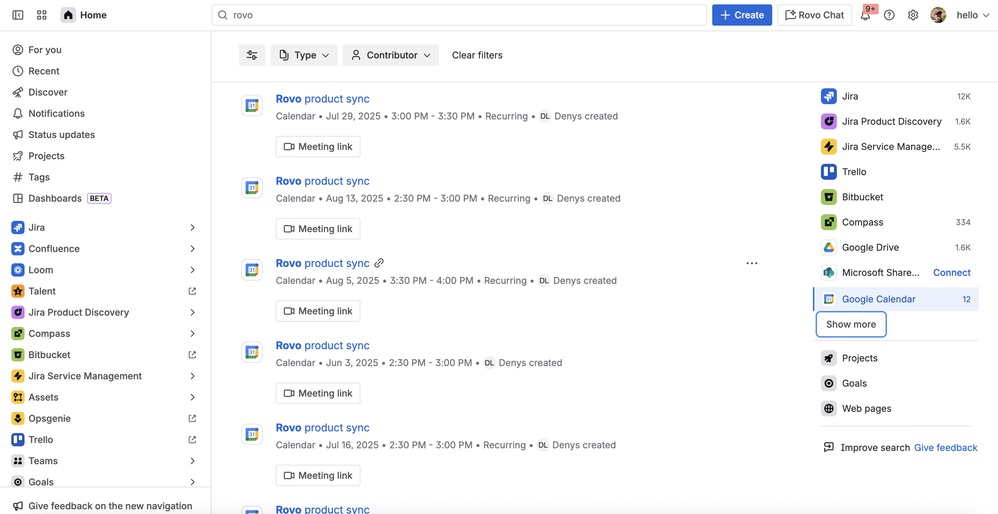The width and height of the screenshot is (998, 514).
Task: Click the Google Calendar icon of the Jun 3 result
Action: tap(252, 352)
